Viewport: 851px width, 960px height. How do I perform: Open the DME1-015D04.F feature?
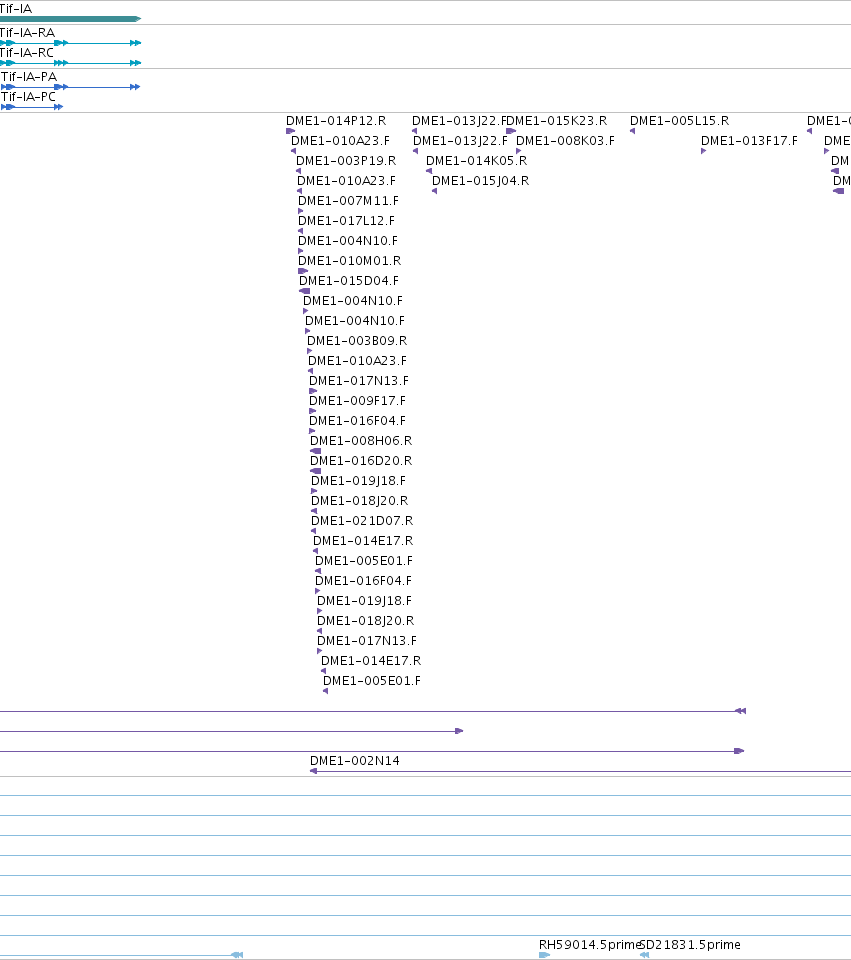(x=304, y=291)
